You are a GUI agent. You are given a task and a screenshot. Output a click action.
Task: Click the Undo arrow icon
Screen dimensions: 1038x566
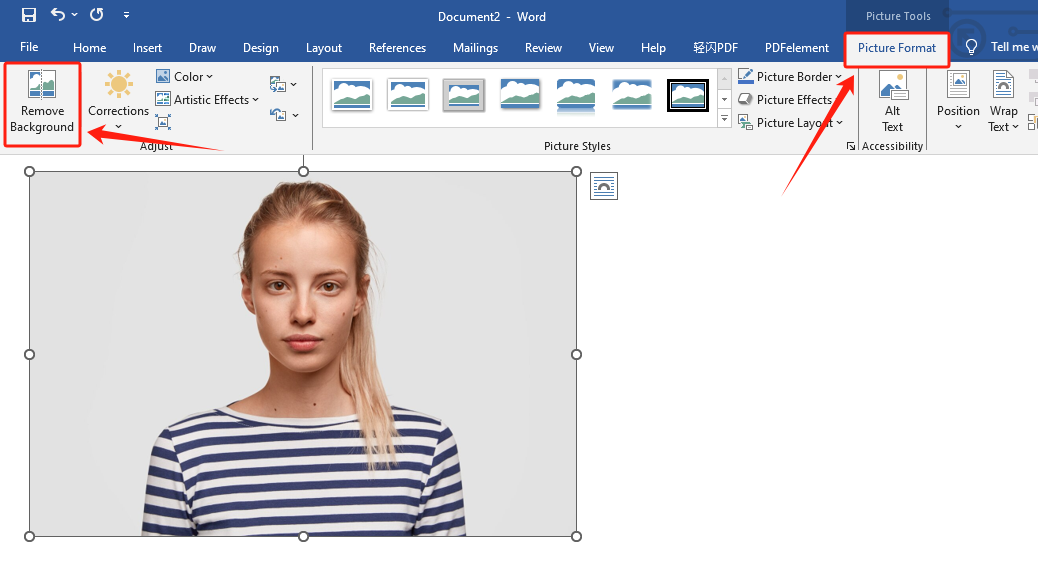pyautogui.click(x=58, y=15)
